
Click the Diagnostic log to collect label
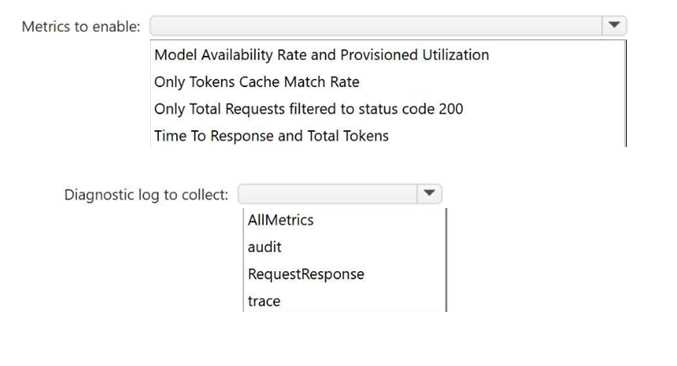coord(146,195)
